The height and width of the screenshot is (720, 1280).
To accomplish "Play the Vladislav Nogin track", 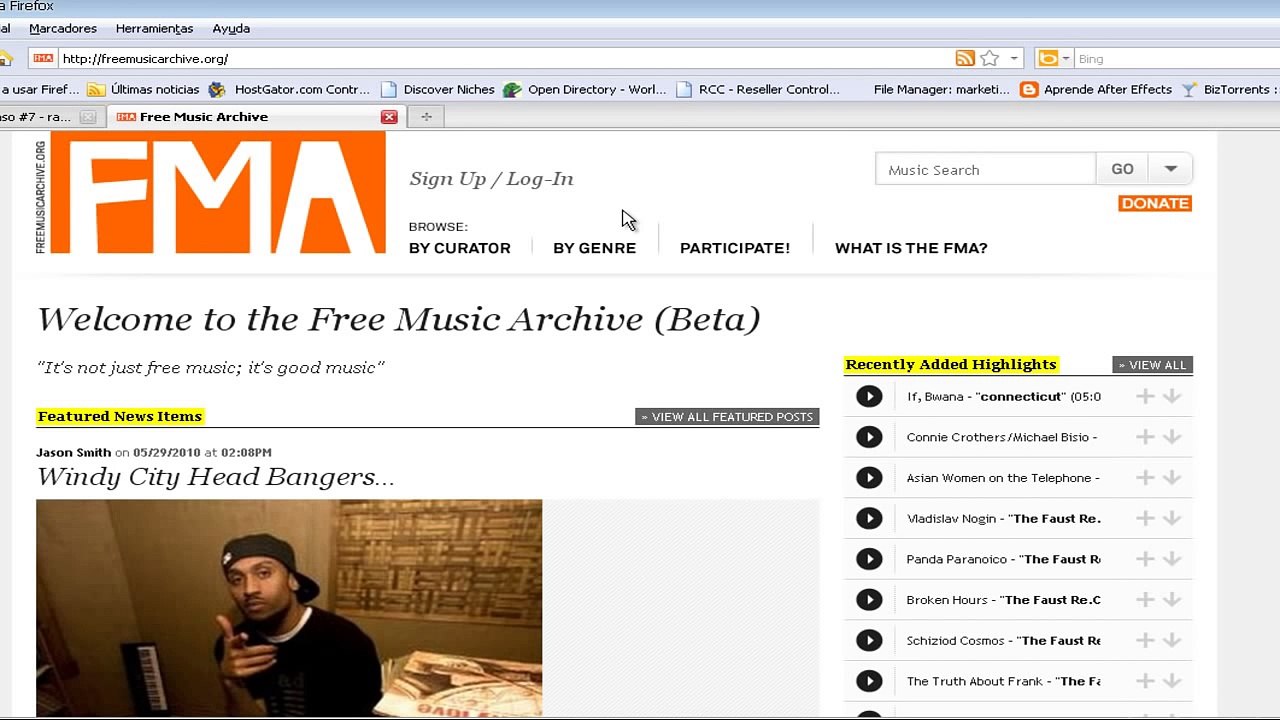I will tap(869, 518).
